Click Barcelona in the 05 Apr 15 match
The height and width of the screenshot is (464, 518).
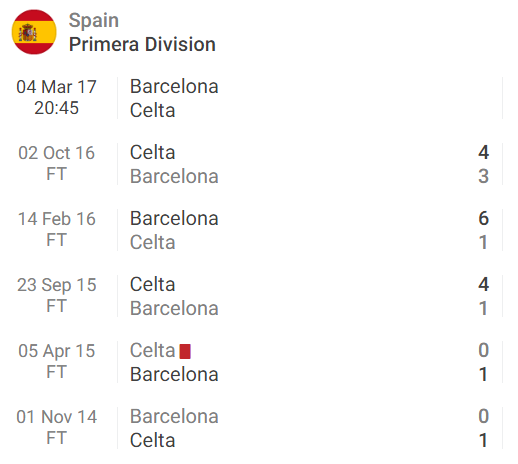[x=174, y=374]
